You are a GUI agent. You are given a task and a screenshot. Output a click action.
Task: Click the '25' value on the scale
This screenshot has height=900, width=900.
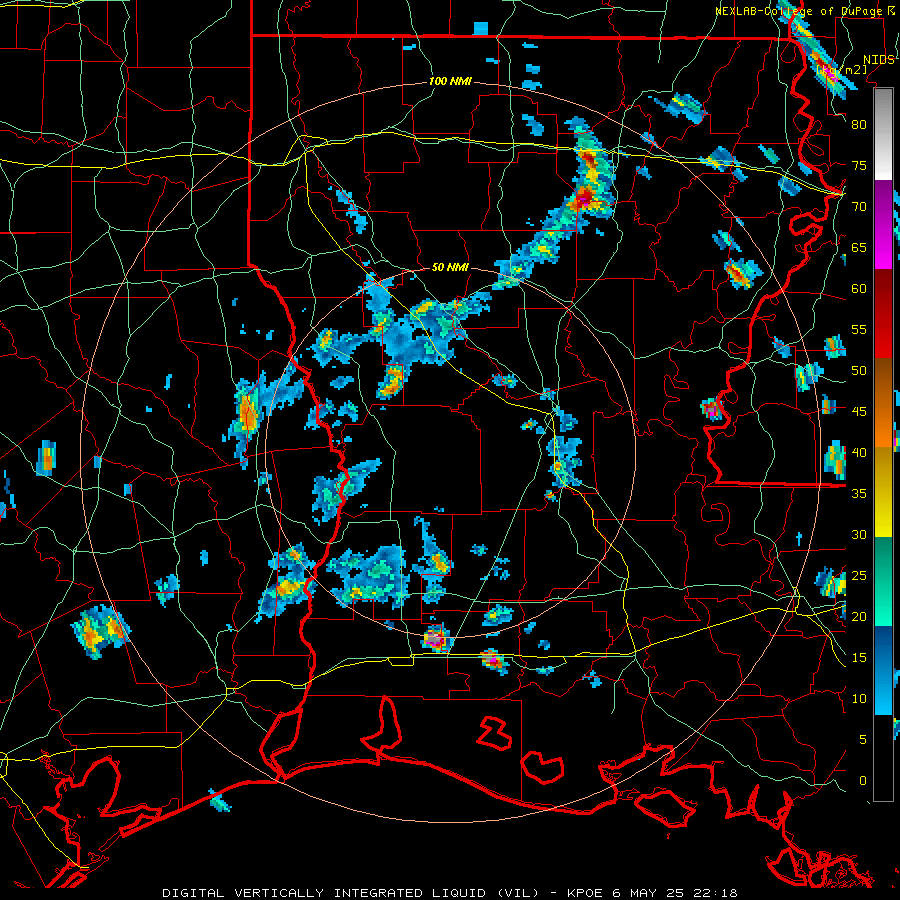click(x=859, y=576)
